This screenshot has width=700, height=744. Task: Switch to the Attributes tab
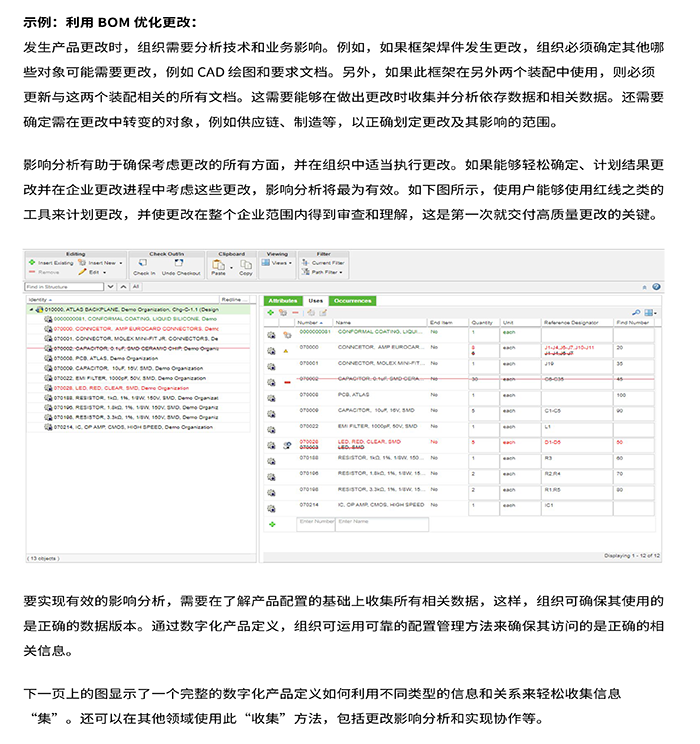click(283, 300)
